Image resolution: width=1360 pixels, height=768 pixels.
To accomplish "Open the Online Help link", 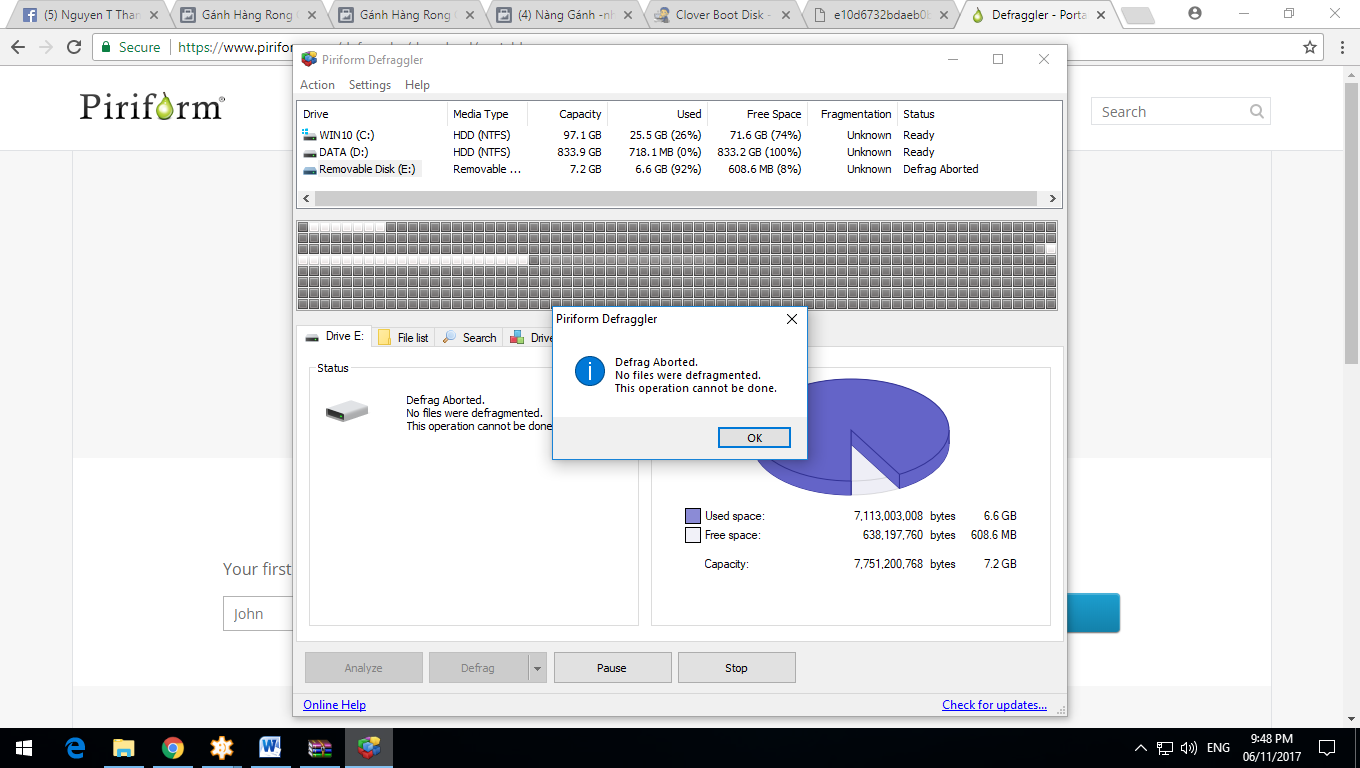I will tap(334, 705).
